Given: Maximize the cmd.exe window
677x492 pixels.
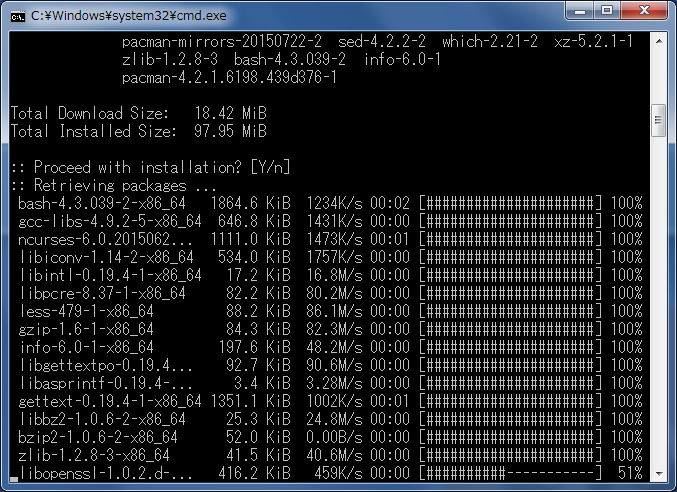Looking at the screenshot, I should (x=607, y=10).
